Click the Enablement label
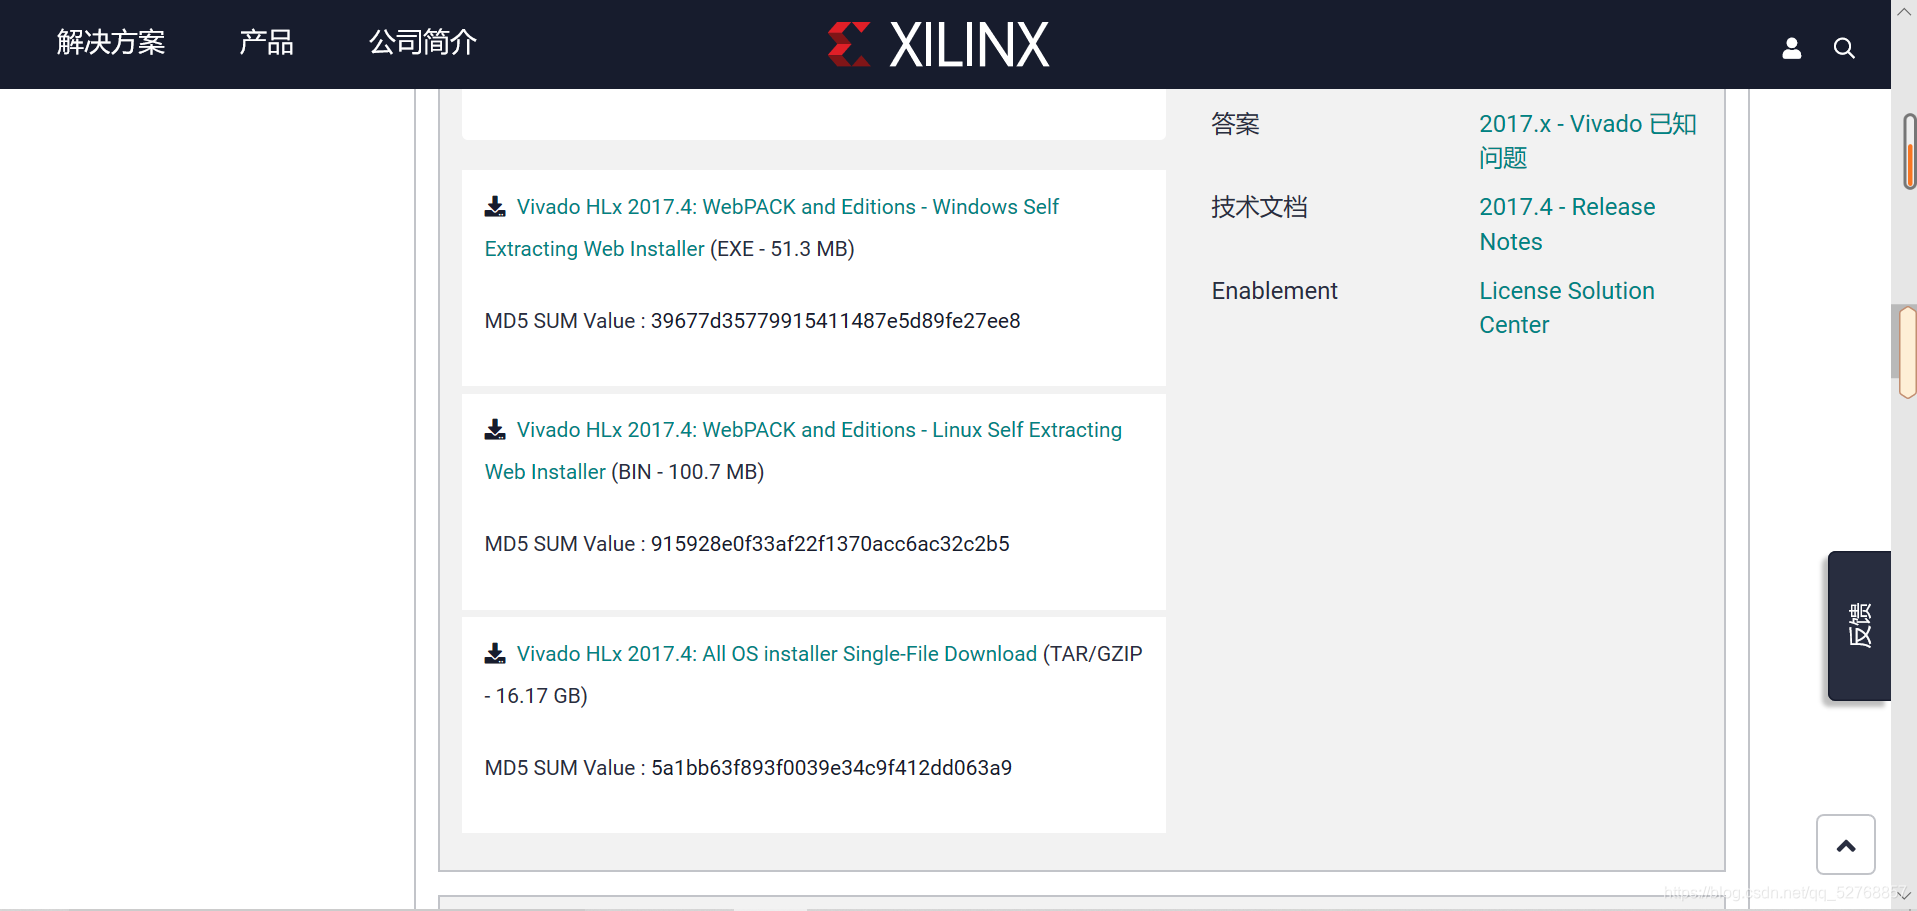The image size is (1917, 911). (x=1274, y=291)
